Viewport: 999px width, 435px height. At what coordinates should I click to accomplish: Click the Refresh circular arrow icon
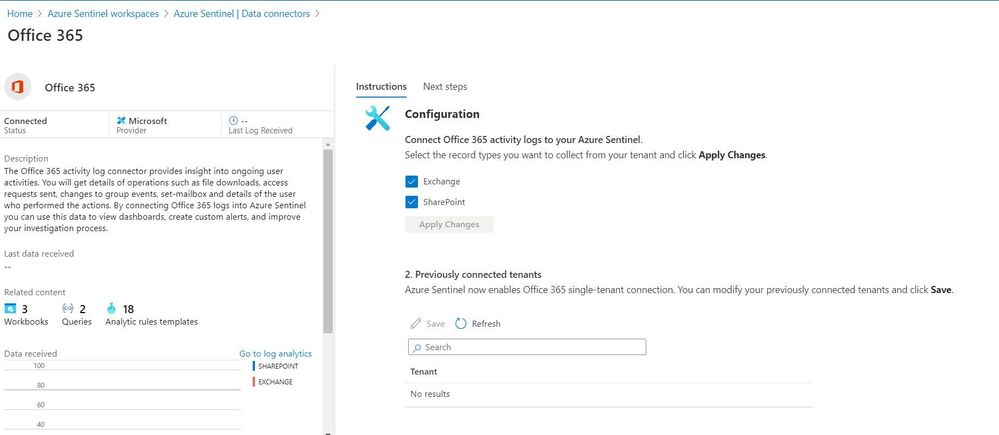(461, 324)
